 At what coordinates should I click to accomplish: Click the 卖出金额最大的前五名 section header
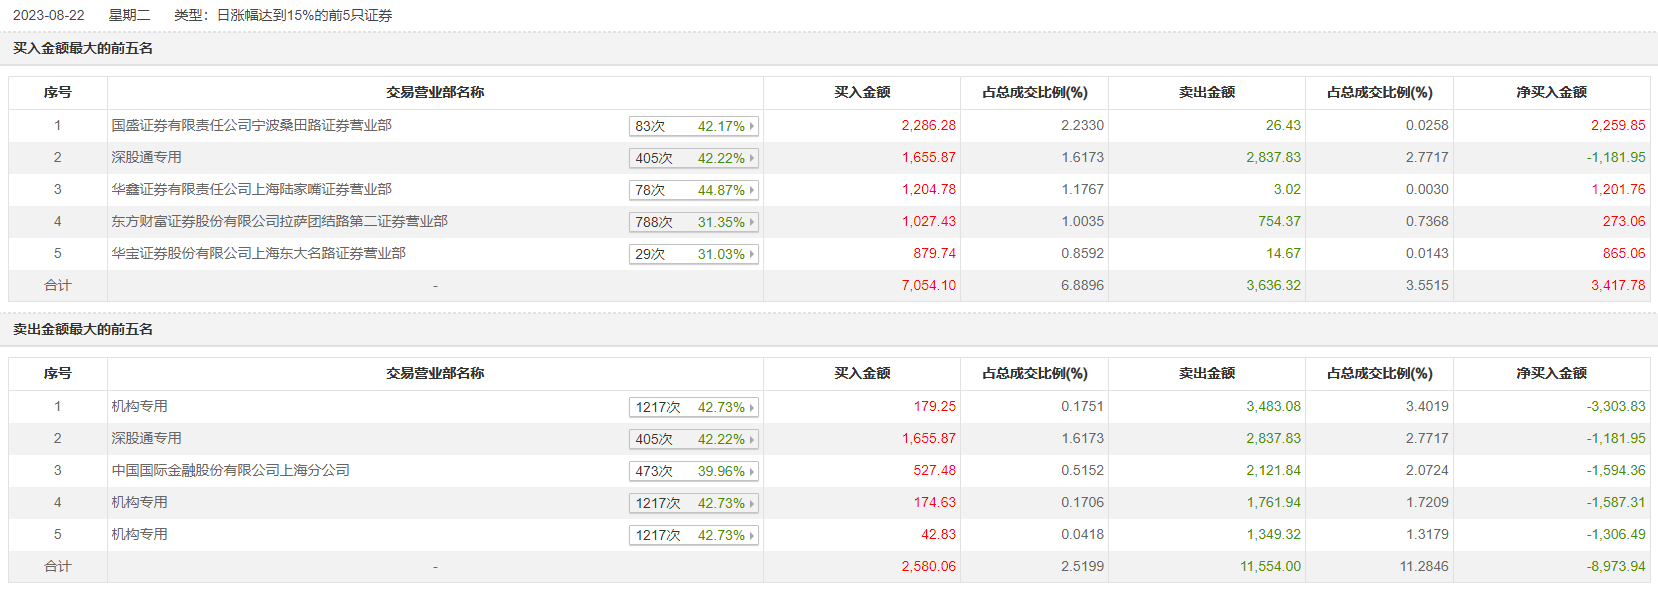[x=83, y=329]
